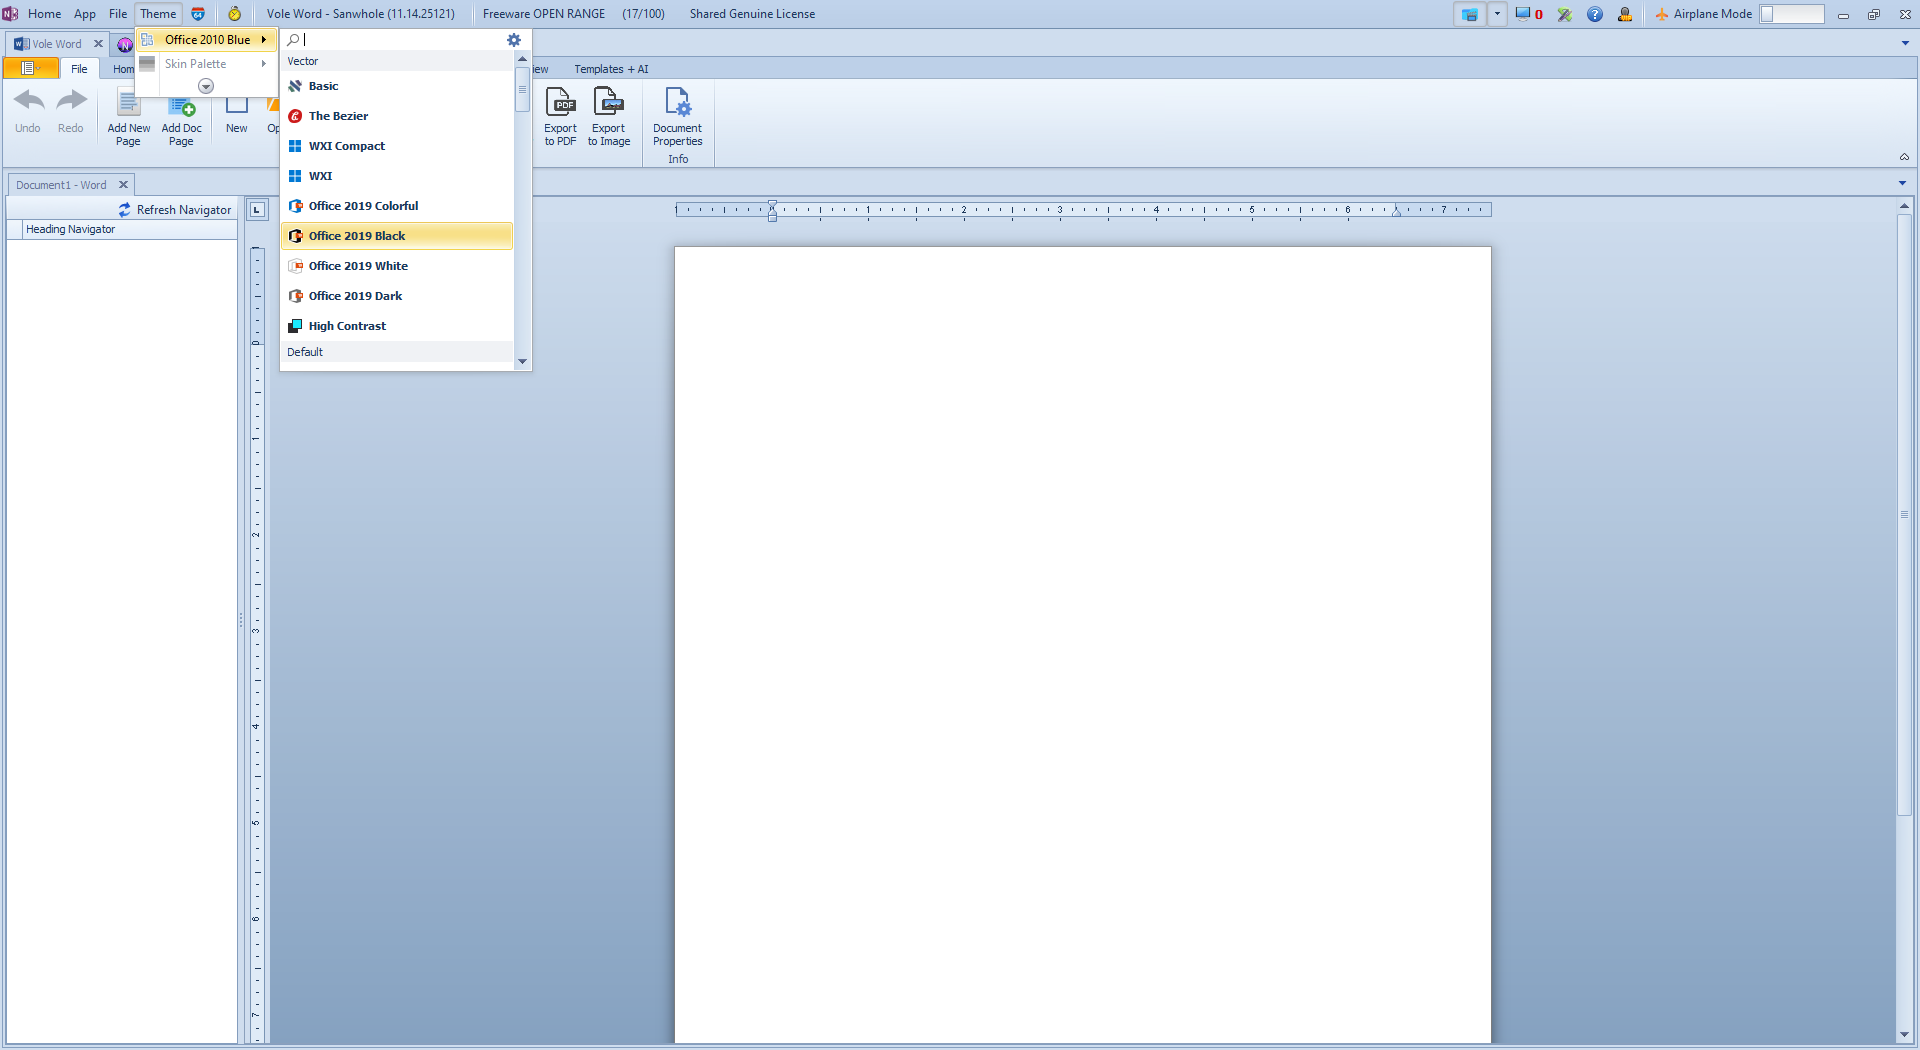Screen dimensions: 1920x1050
Task: Open the Templates + AI ribbon tab
Action: coord(611,69)
